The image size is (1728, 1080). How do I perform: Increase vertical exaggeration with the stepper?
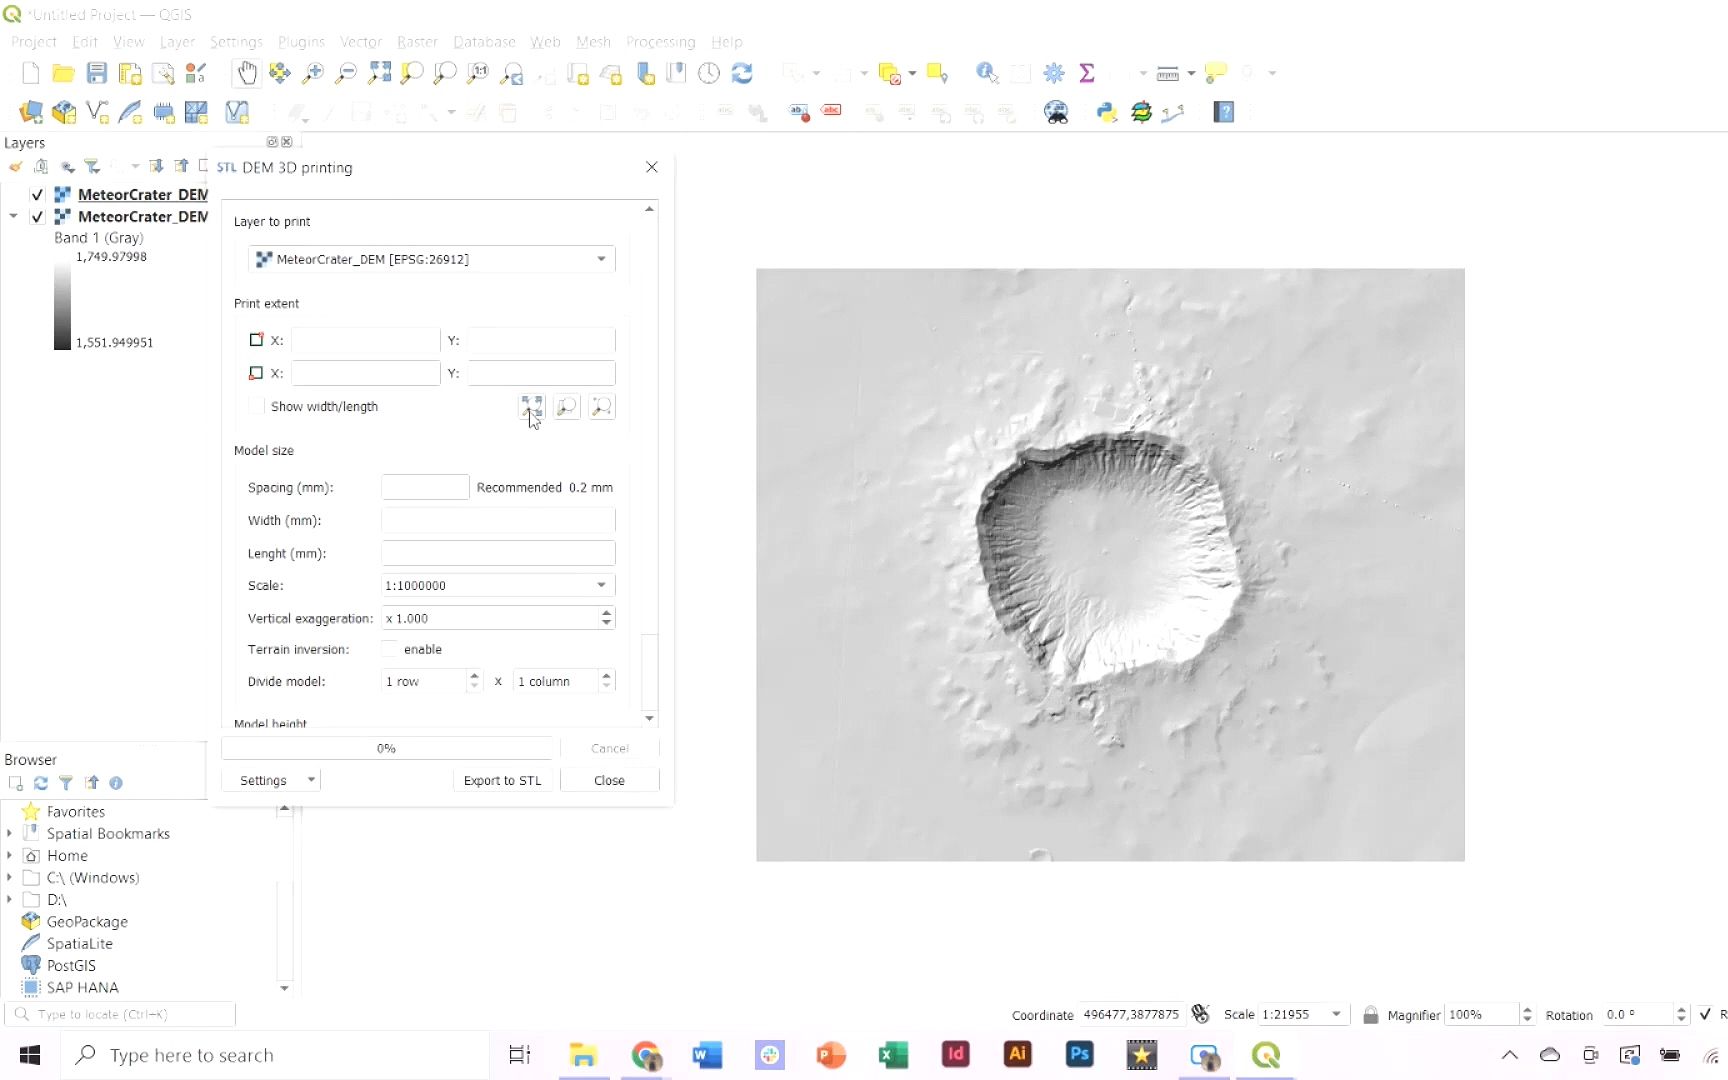[606, 613]
